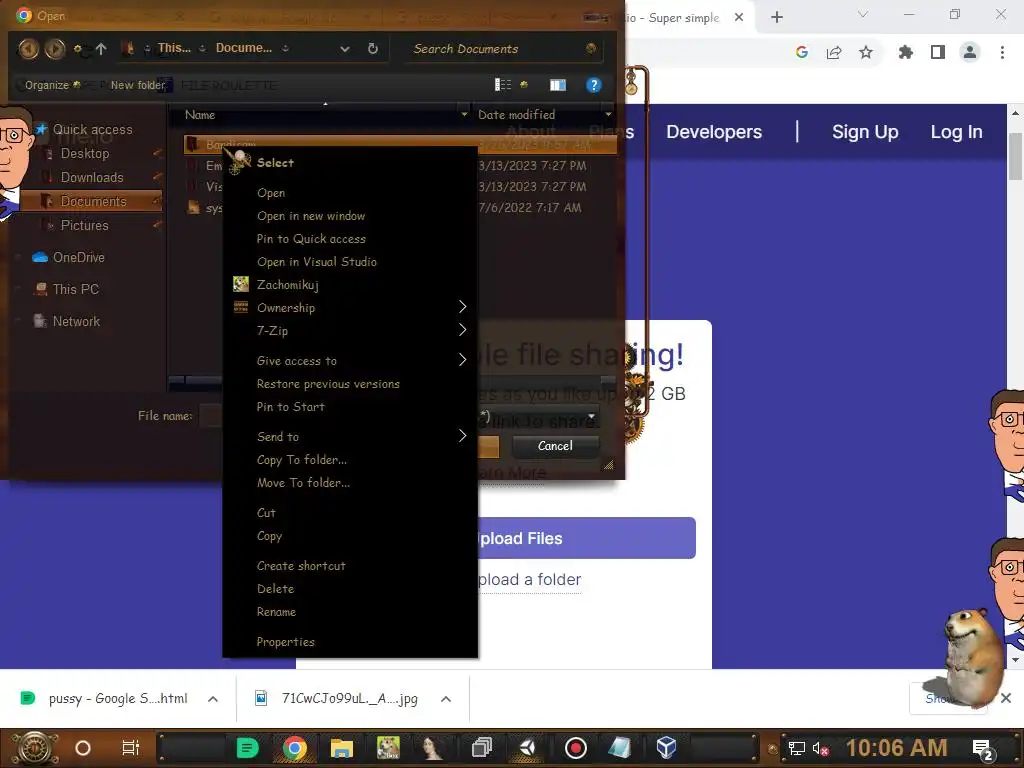Expand the Give access to submenu arrow
The height and width of the screenshot is (768, 1024).
pyautogui.click(x=462, y=360)
